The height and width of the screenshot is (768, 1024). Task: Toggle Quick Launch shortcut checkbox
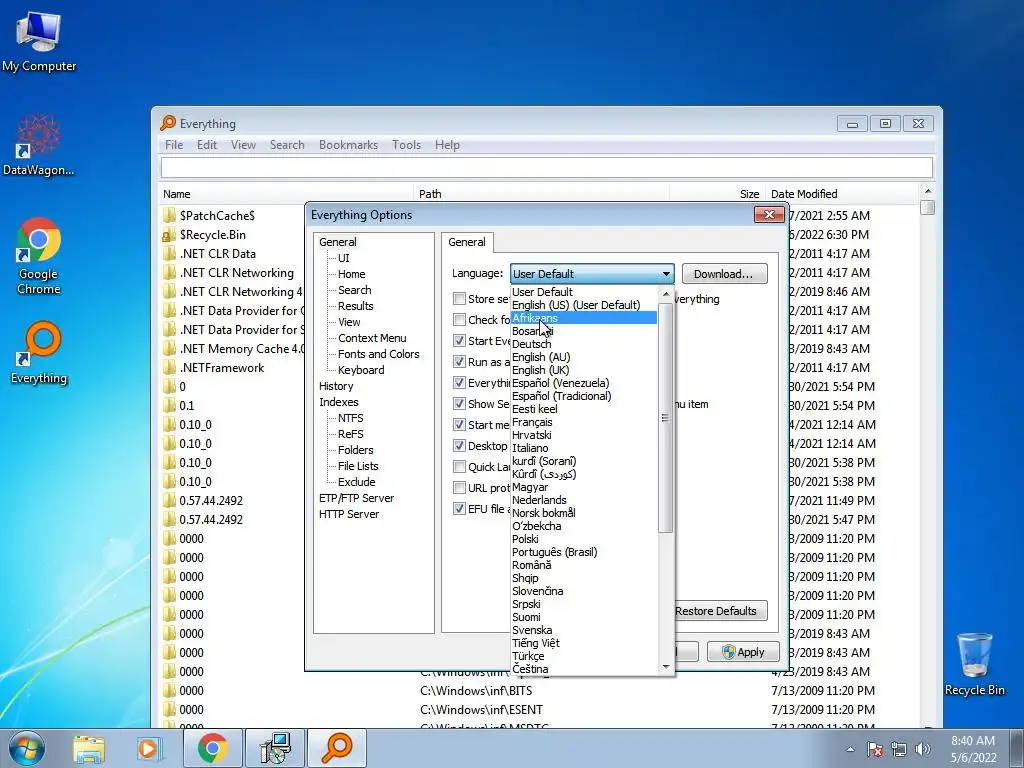[459, 466]
